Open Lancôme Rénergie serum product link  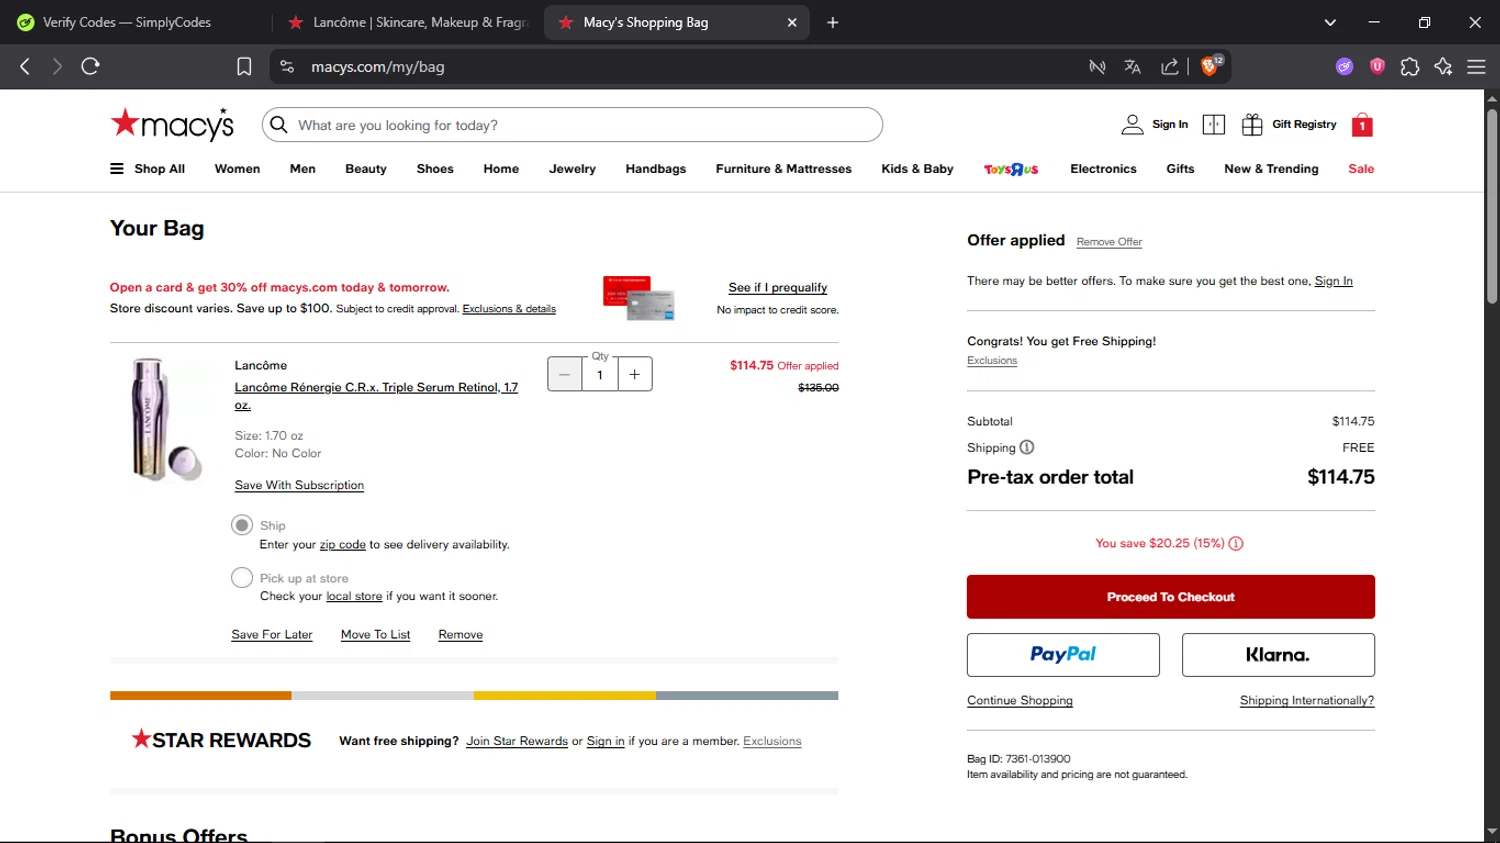[376, 396]
